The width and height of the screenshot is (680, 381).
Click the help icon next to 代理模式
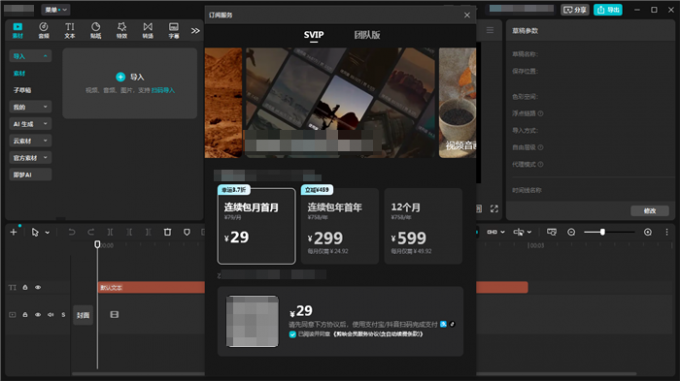[x=540, y=164]
